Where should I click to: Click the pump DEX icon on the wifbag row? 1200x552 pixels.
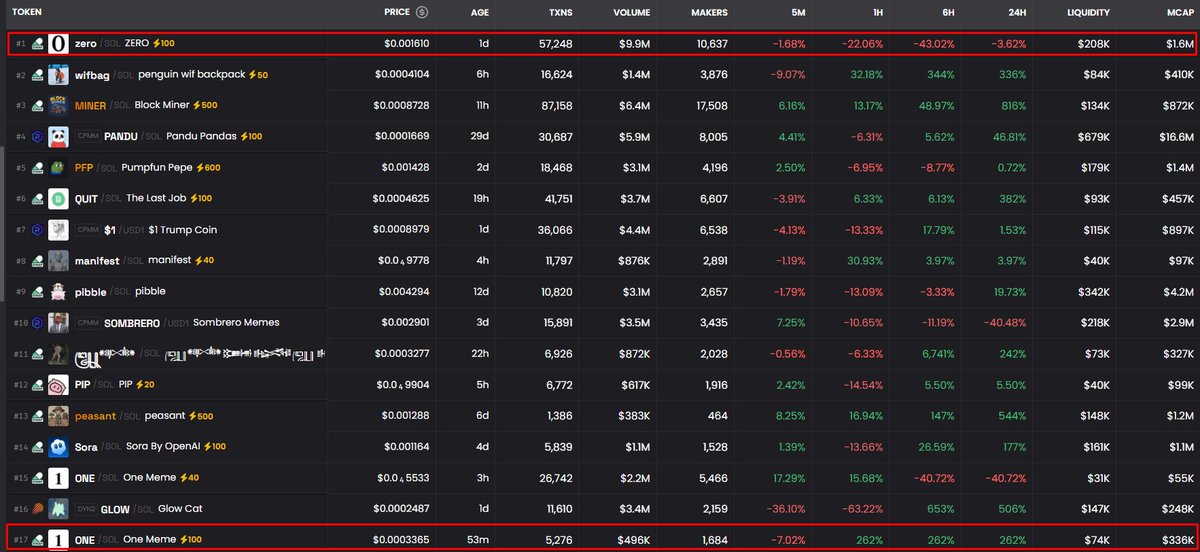tap(37, 75)
